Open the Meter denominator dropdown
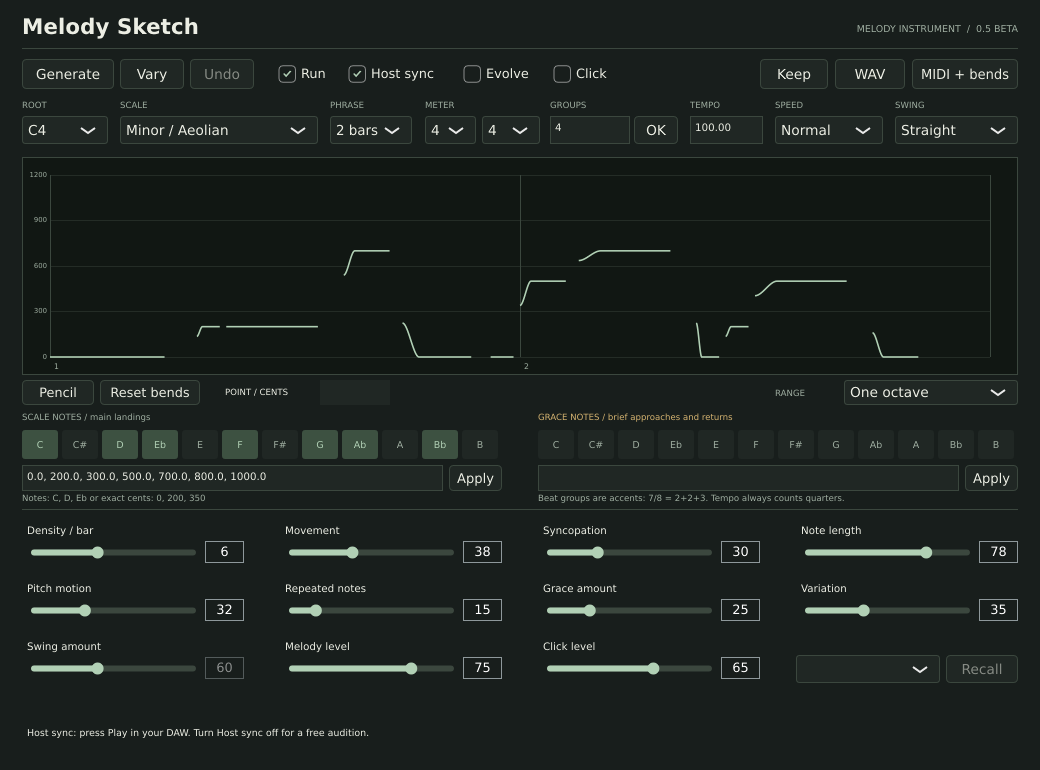This screenshot has height=770, width=1040. point(510,130)
